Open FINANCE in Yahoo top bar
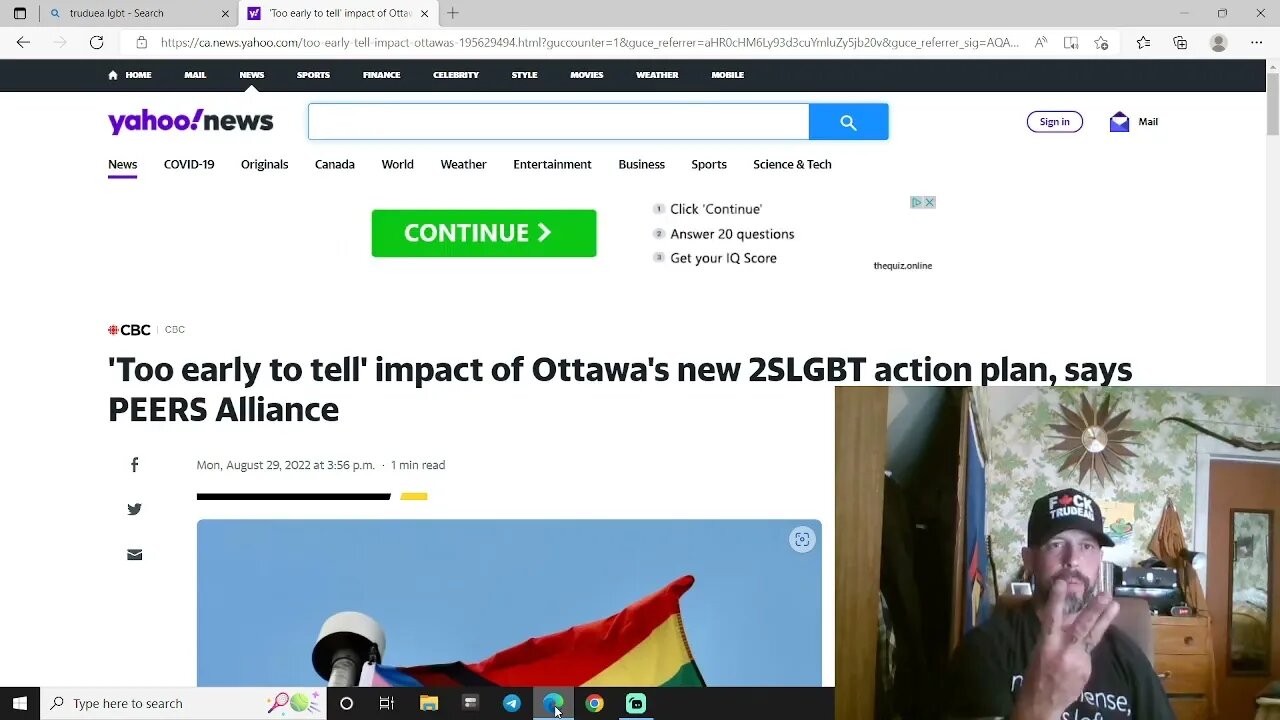Viewport: 1280px width, 720px height. (x=381, y=75)
